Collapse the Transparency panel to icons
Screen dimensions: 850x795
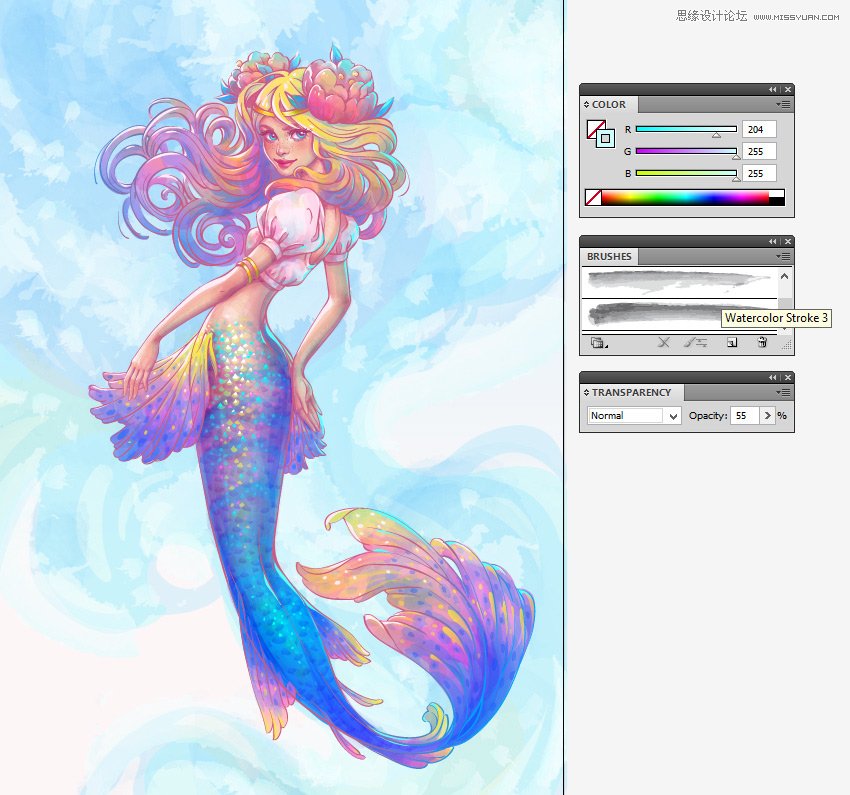click(772, 377)
